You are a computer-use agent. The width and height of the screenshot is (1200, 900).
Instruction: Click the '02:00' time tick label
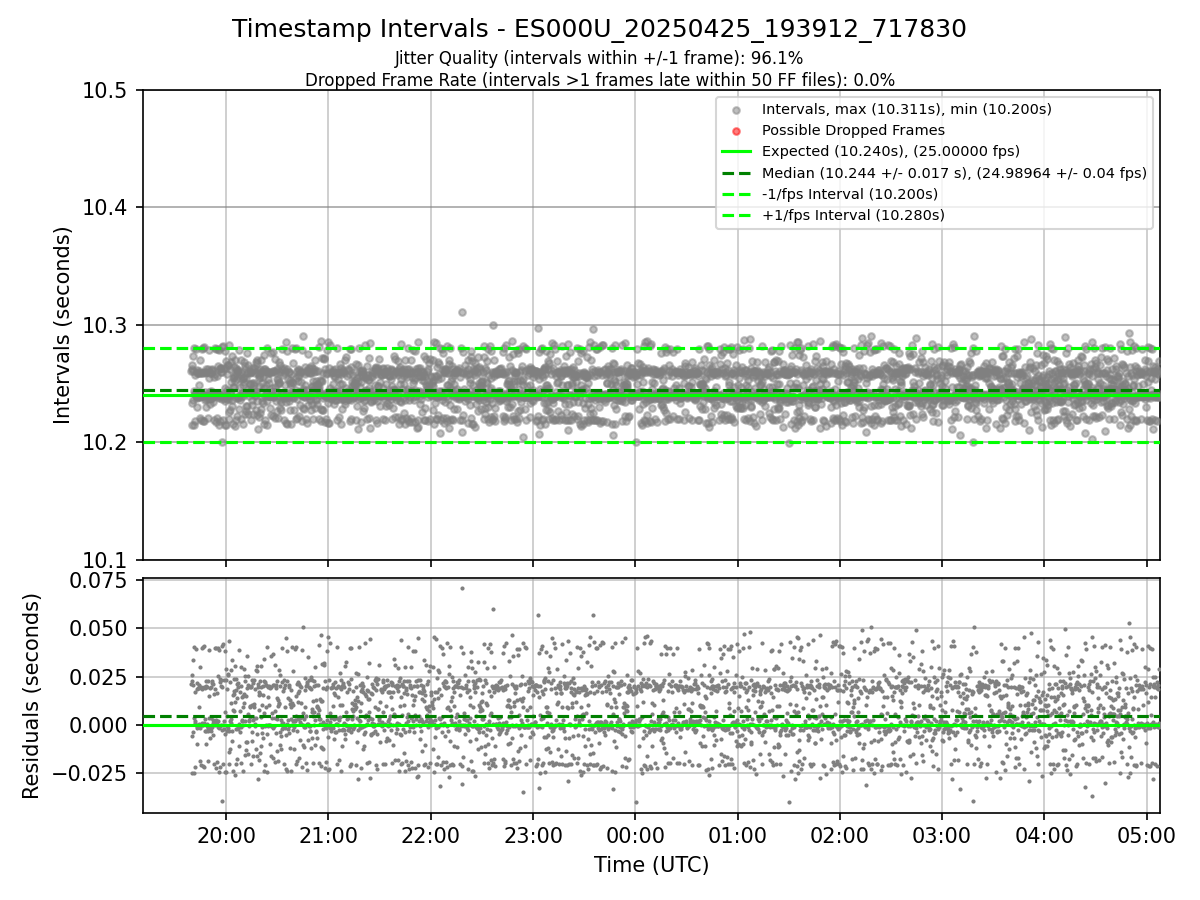[839, 835]
